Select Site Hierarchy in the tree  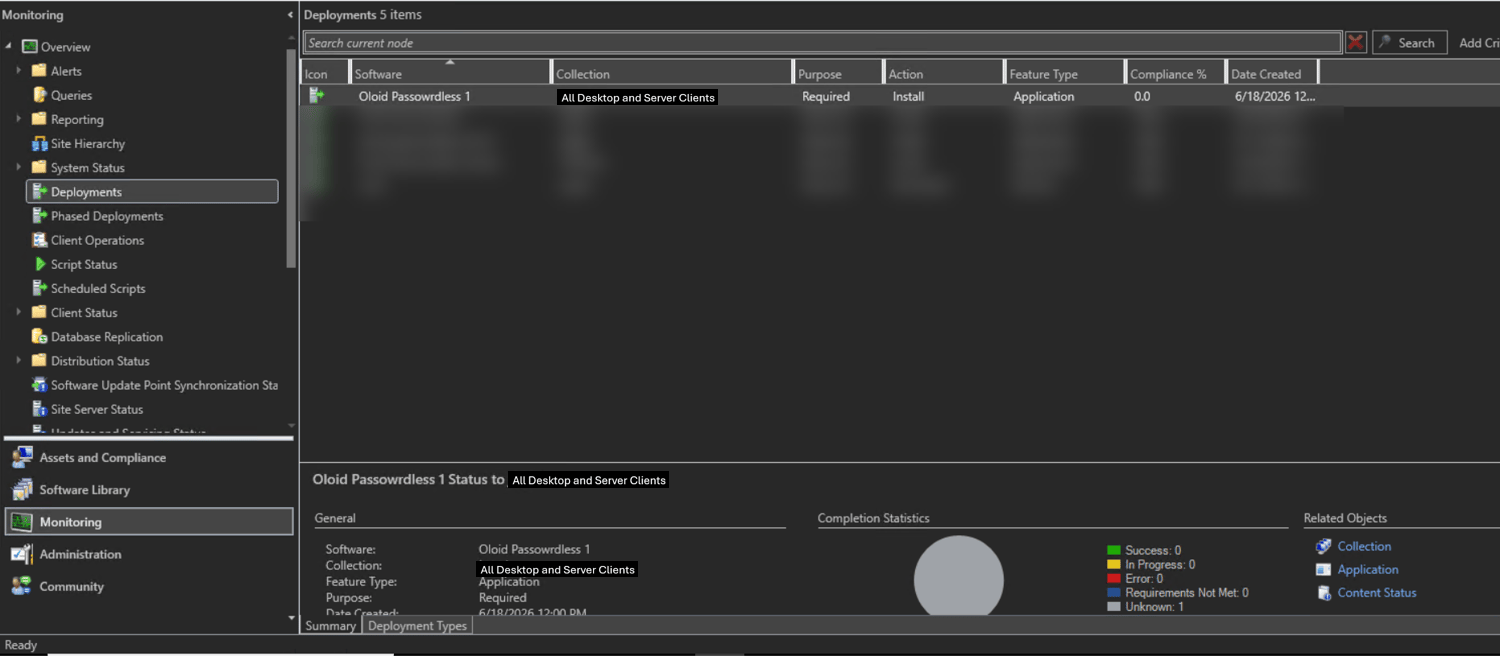pyautogui.click(x=88, y=144)
